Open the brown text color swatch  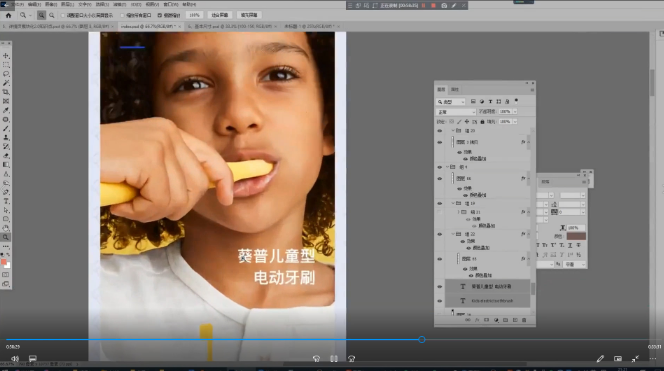tap(576, 236)
